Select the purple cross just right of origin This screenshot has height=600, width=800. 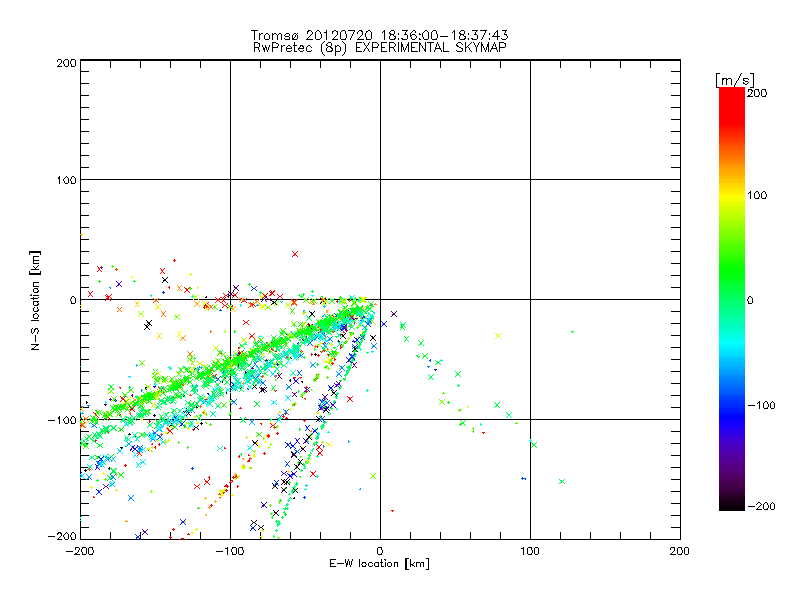(x=394, y=314)
